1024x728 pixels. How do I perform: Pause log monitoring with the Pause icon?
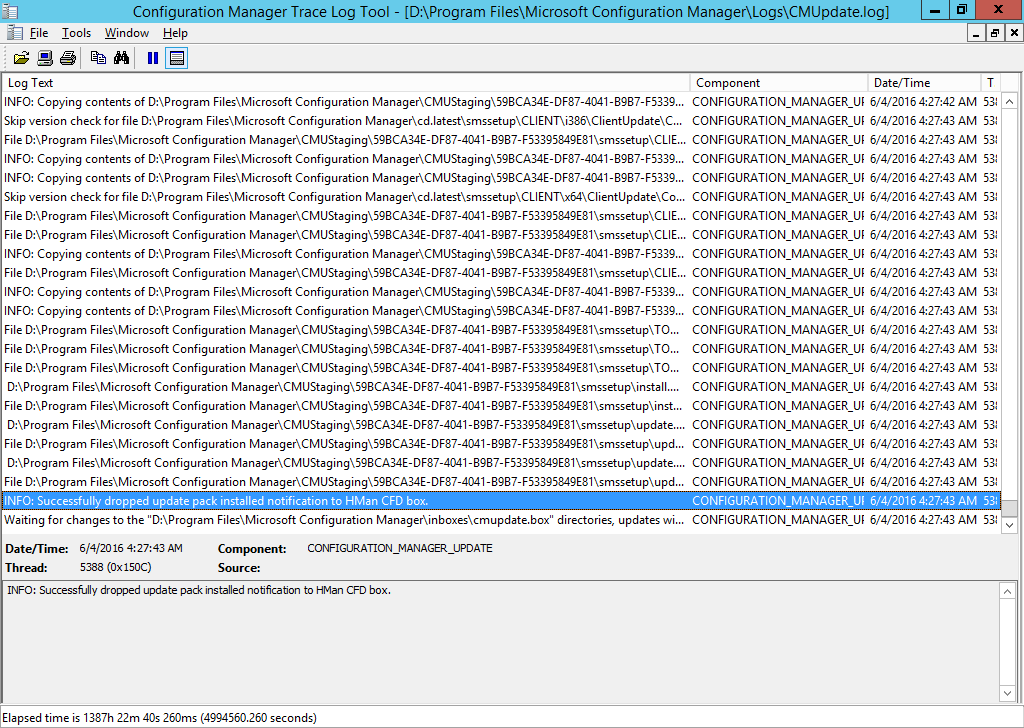click(153, 58)
